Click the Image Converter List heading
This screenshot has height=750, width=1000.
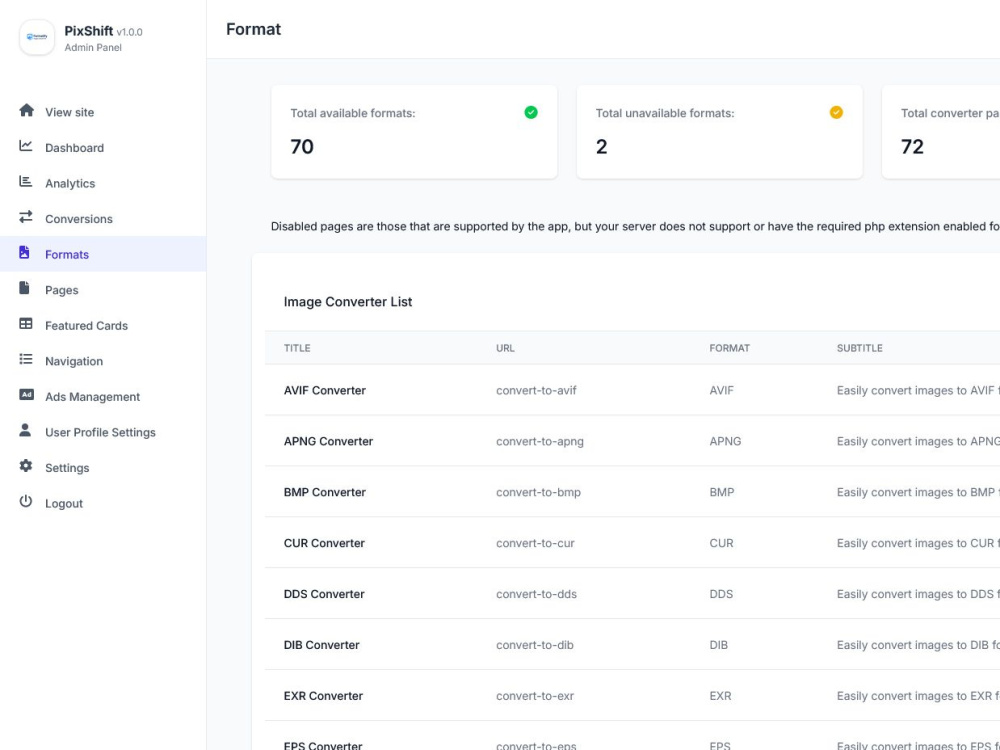tap(348, 302)
